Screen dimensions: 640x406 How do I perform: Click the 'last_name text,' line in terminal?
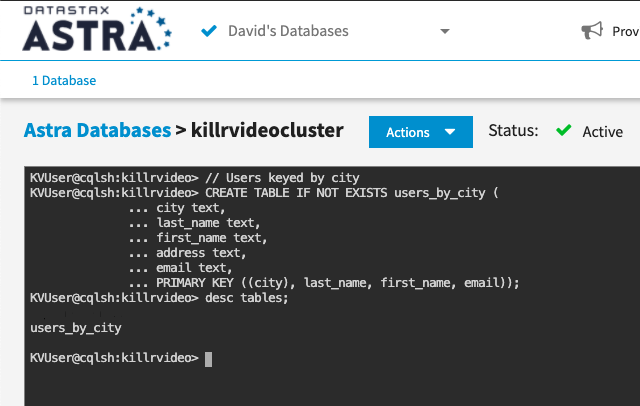(x=208, y=223)
